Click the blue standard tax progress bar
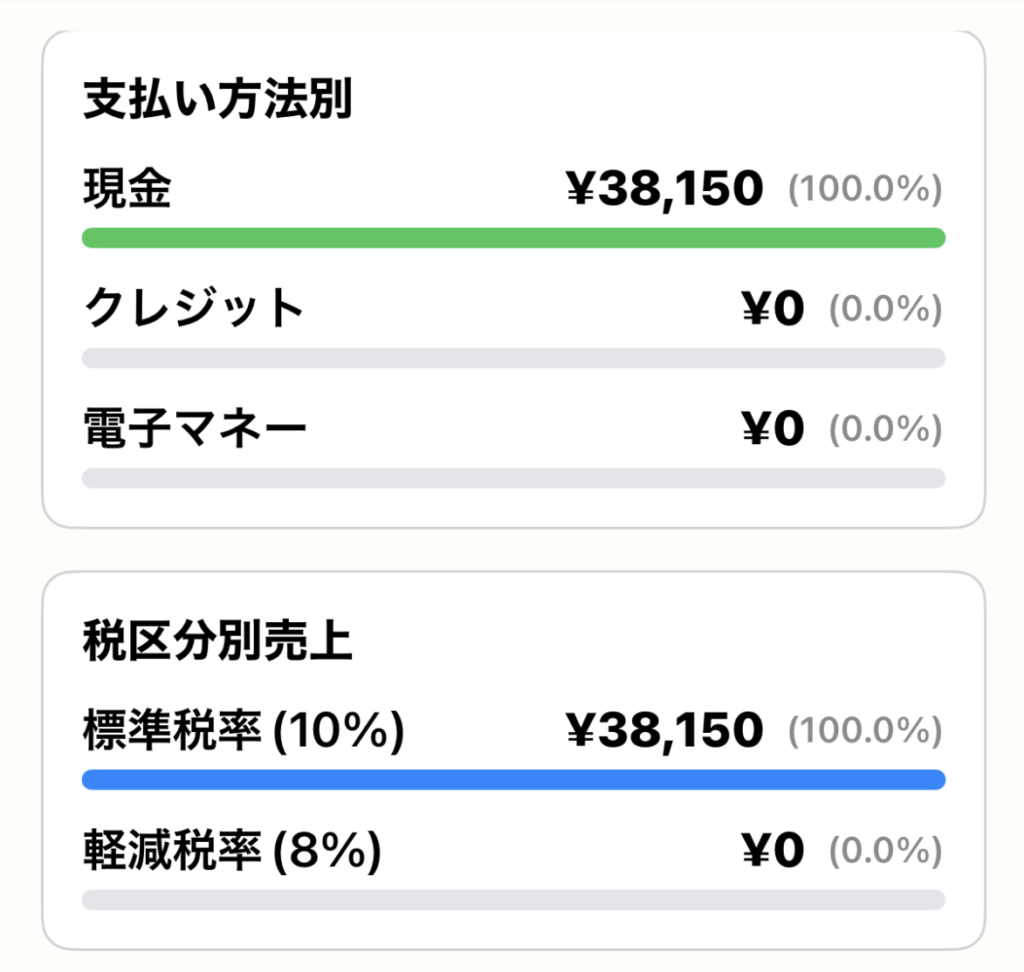1024x972 pixels. 512,777
